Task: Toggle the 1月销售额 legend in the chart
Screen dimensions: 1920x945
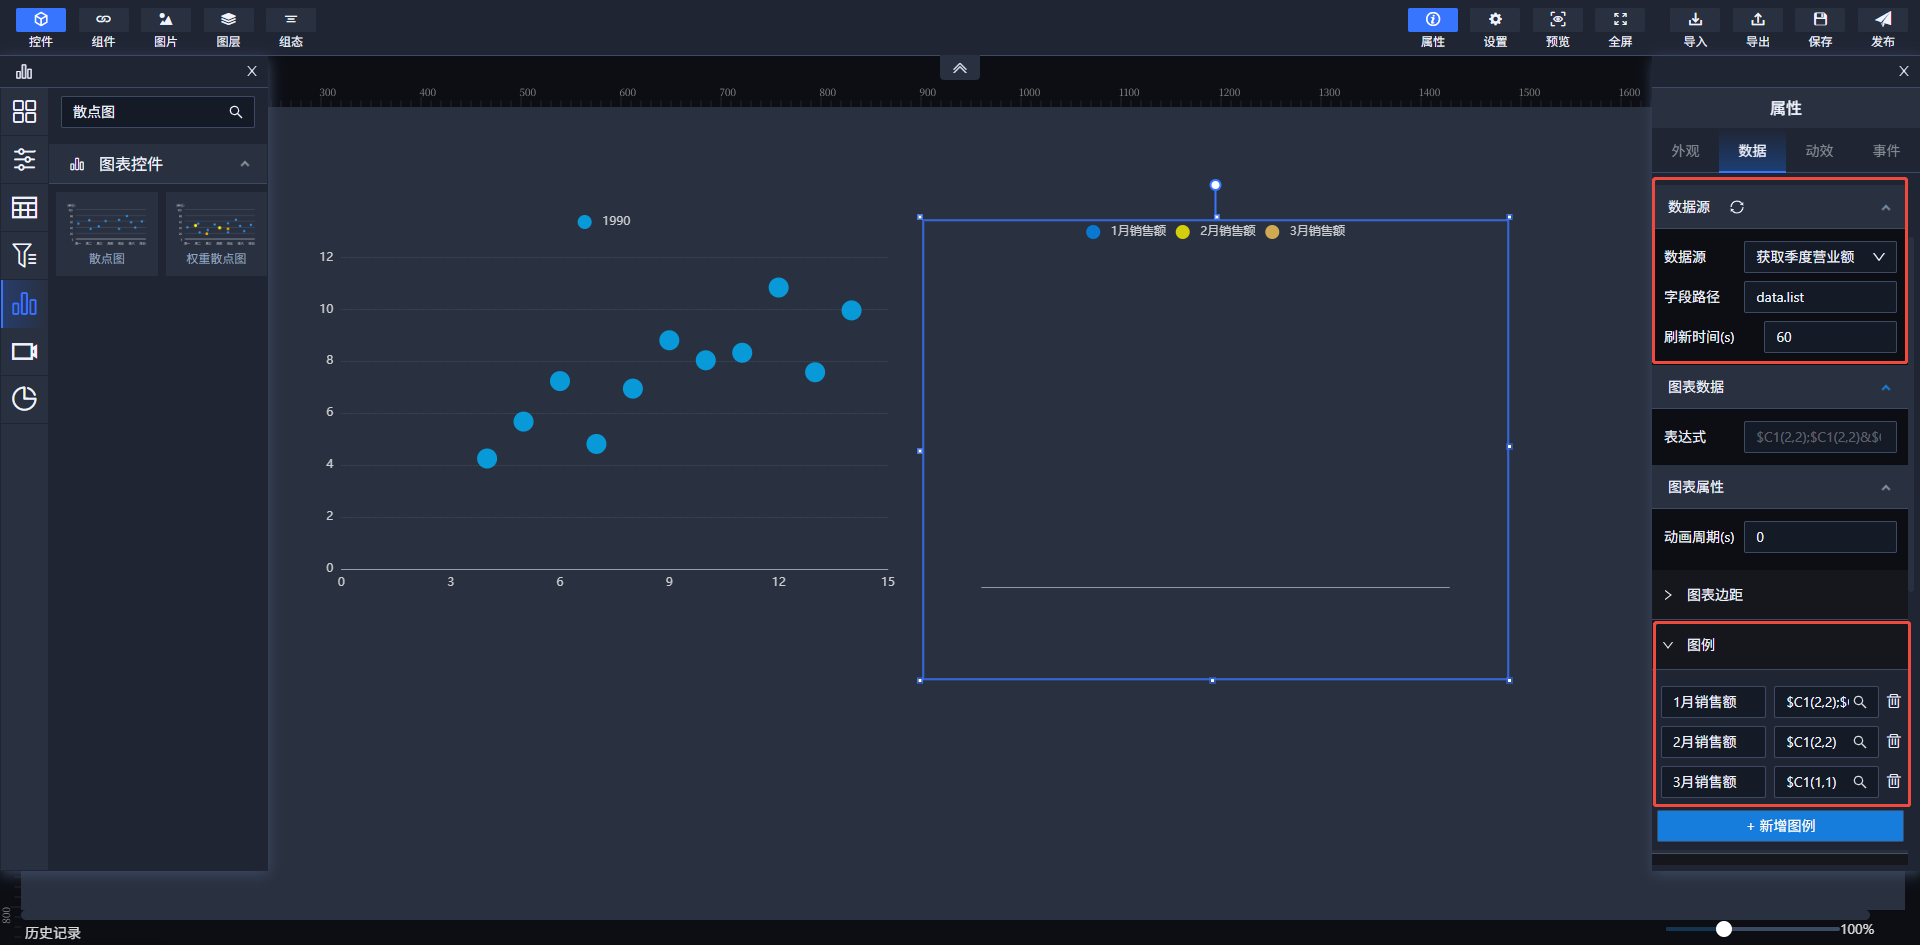Action: click(1126, 231)
